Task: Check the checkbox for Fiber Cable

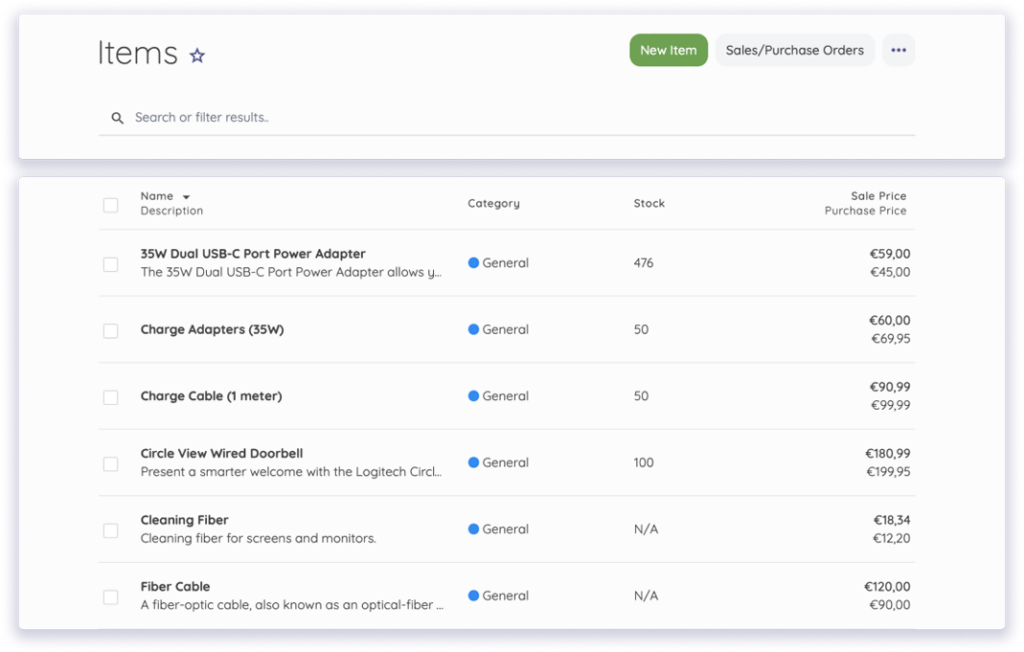Action: (x=110, y=597)
